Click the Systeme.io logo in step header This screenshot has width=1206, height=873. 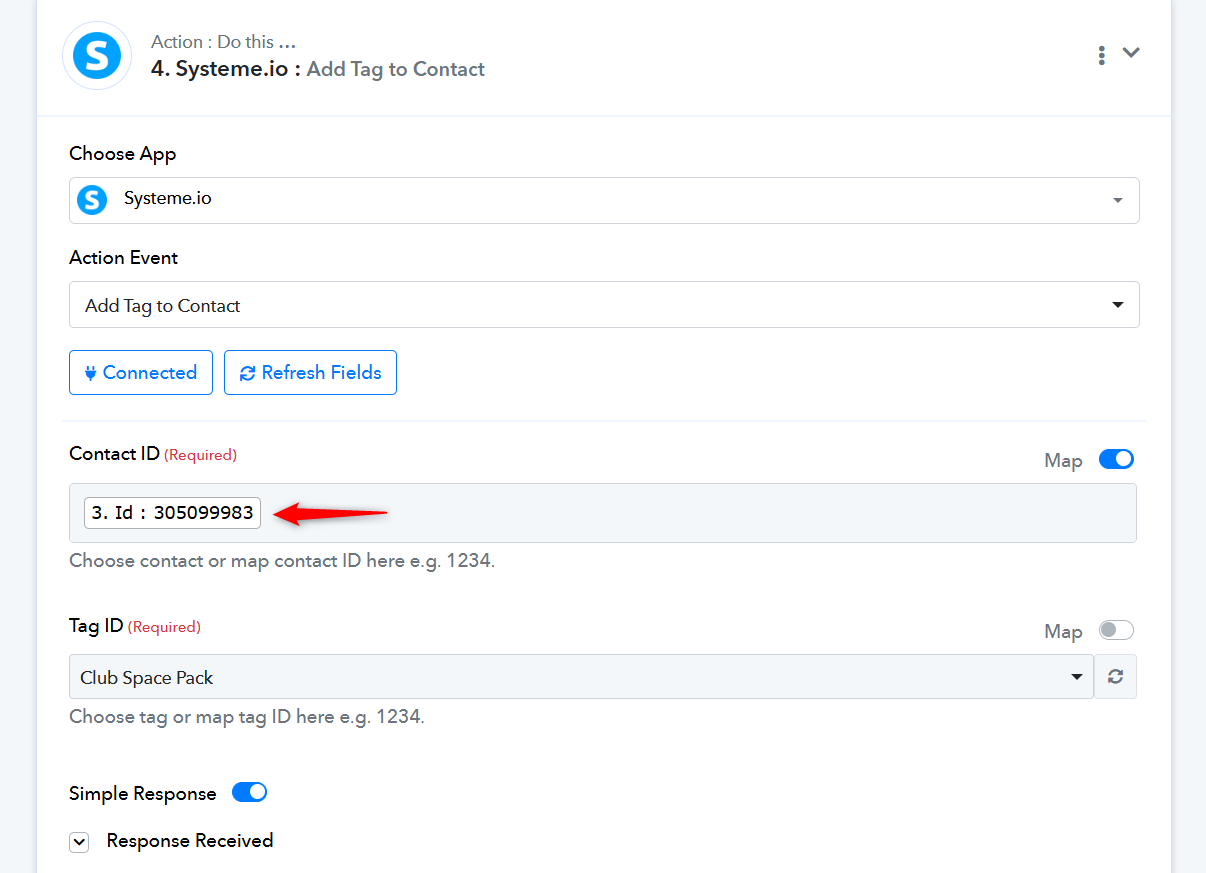(x=97, y=56)
